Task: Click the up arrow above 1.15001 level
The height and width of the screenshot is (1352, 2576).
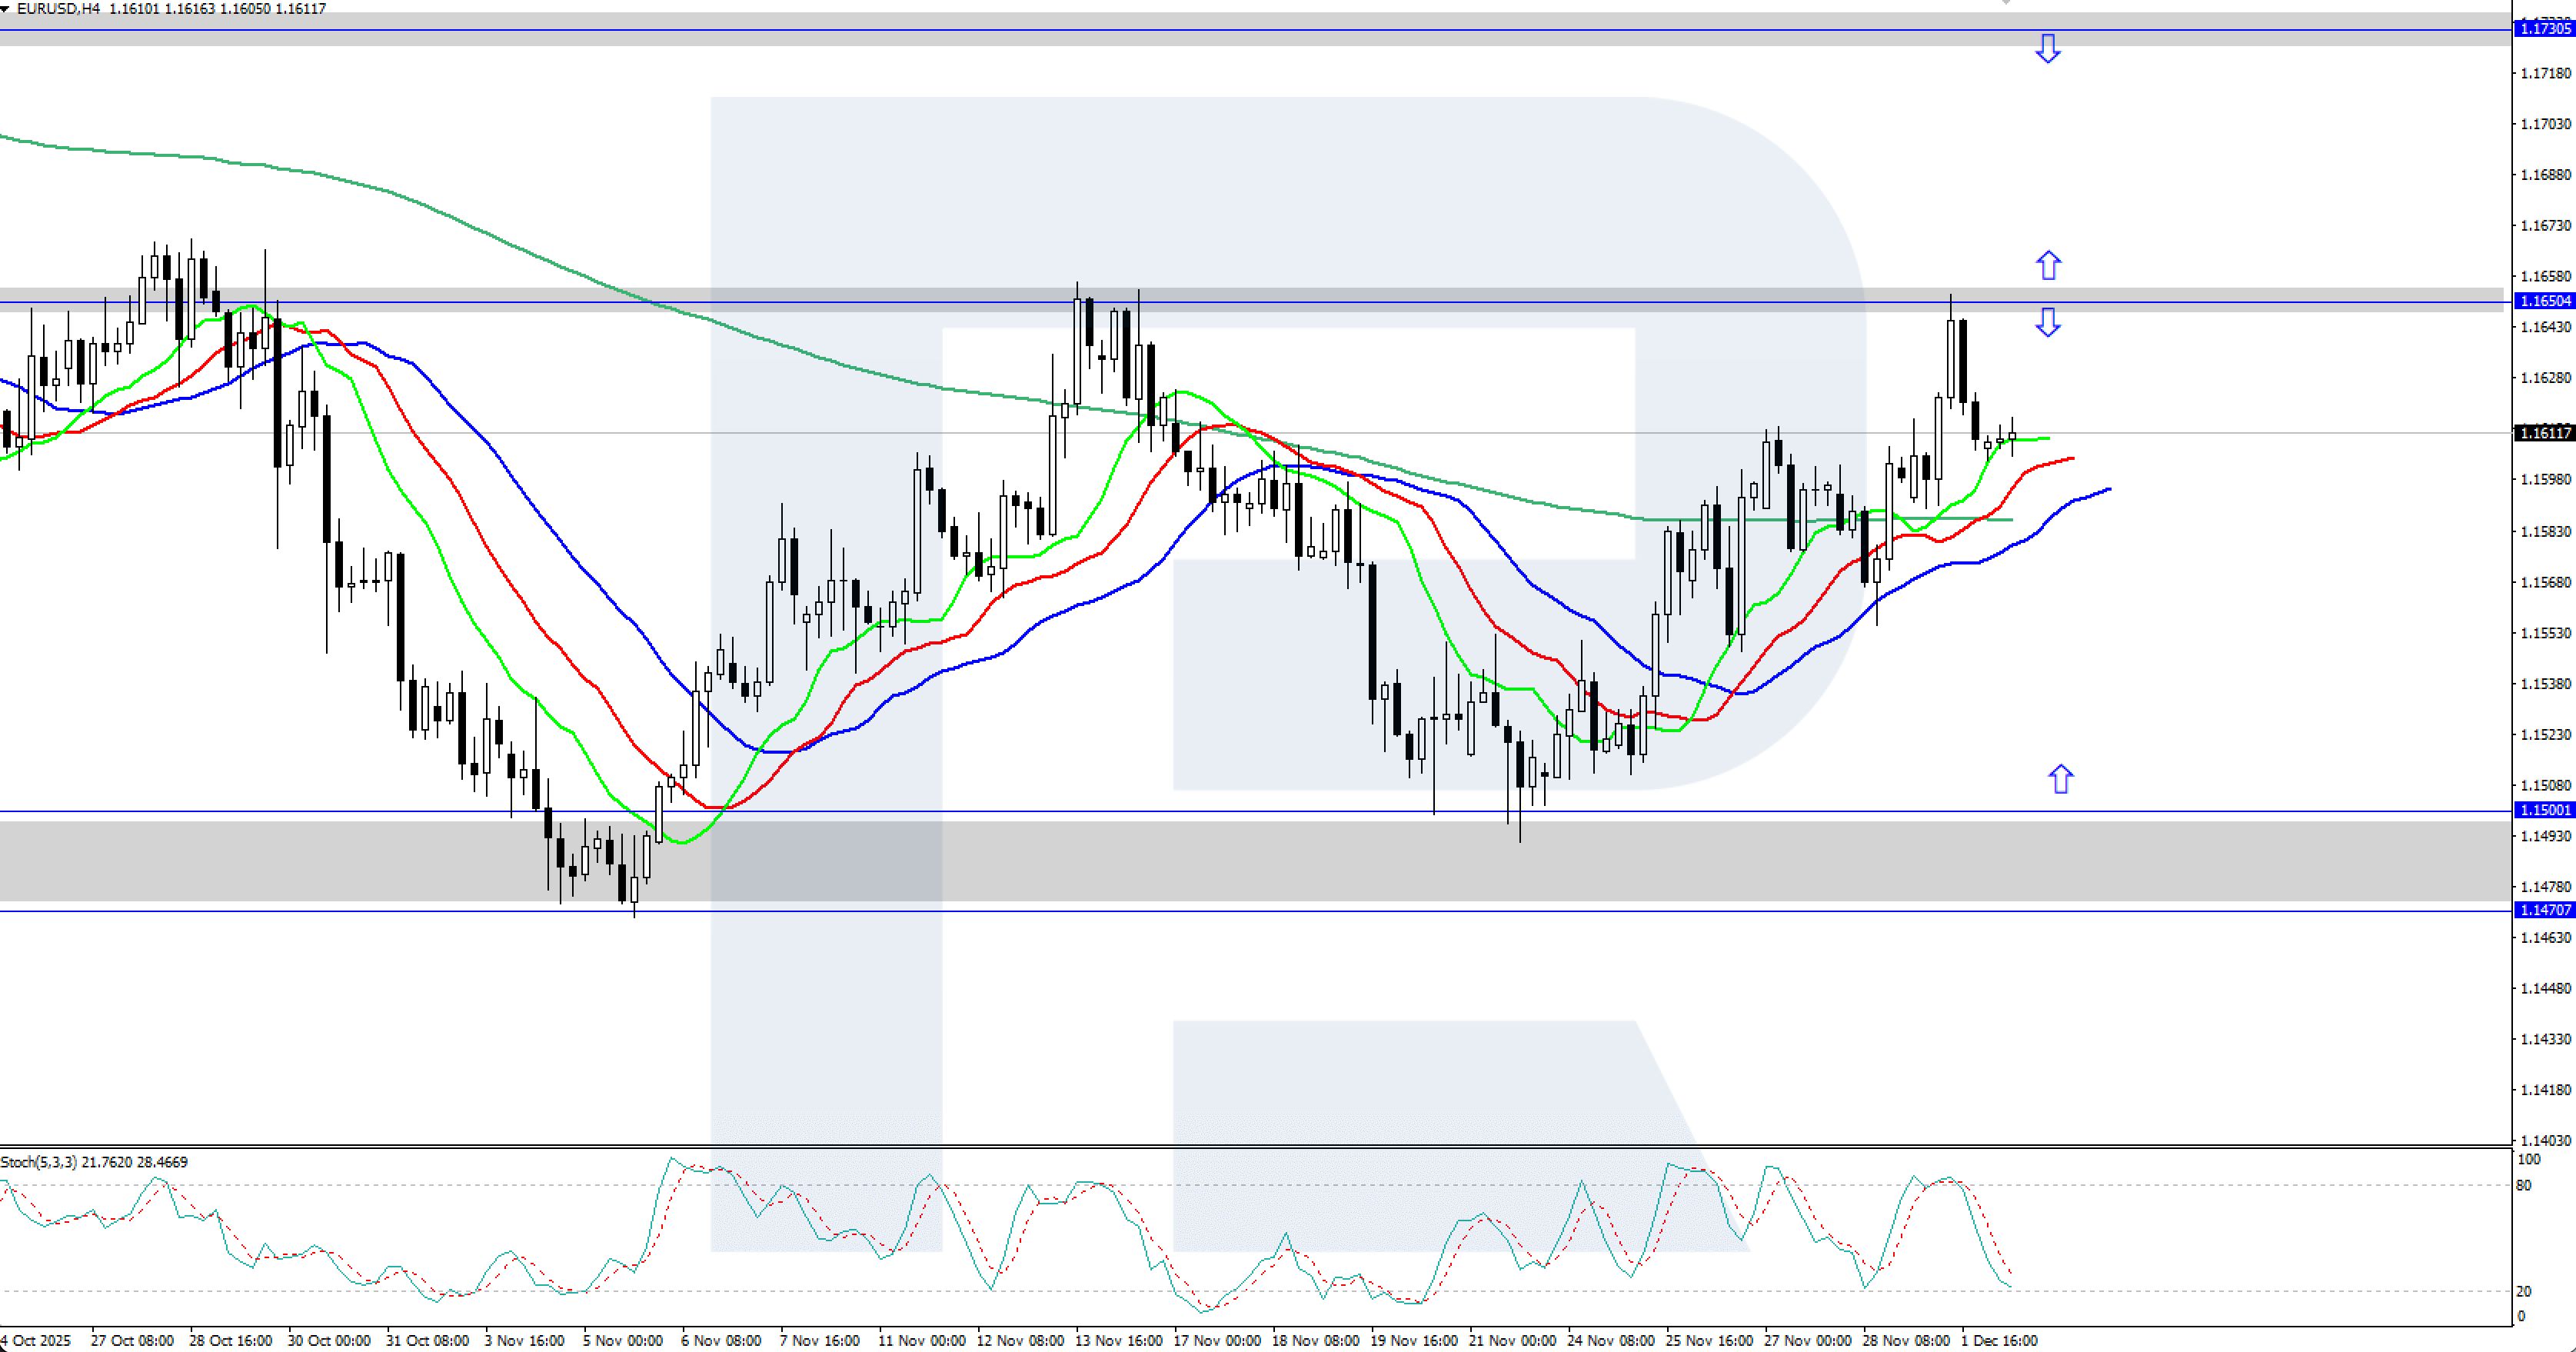Action: click(x=2060, y=779)
